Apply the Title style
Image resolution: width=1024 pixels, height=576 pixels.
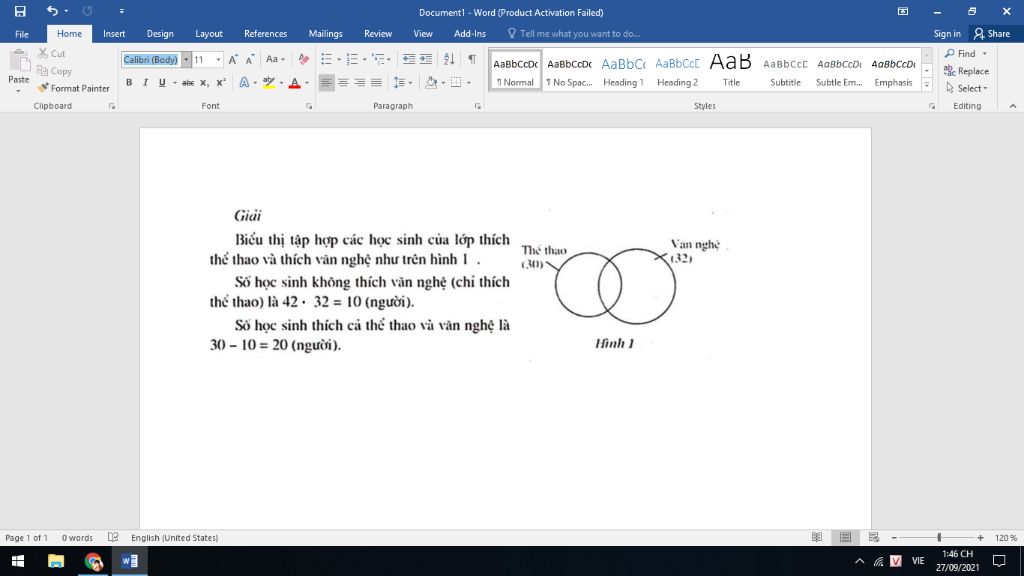click(x=731, y=71)
